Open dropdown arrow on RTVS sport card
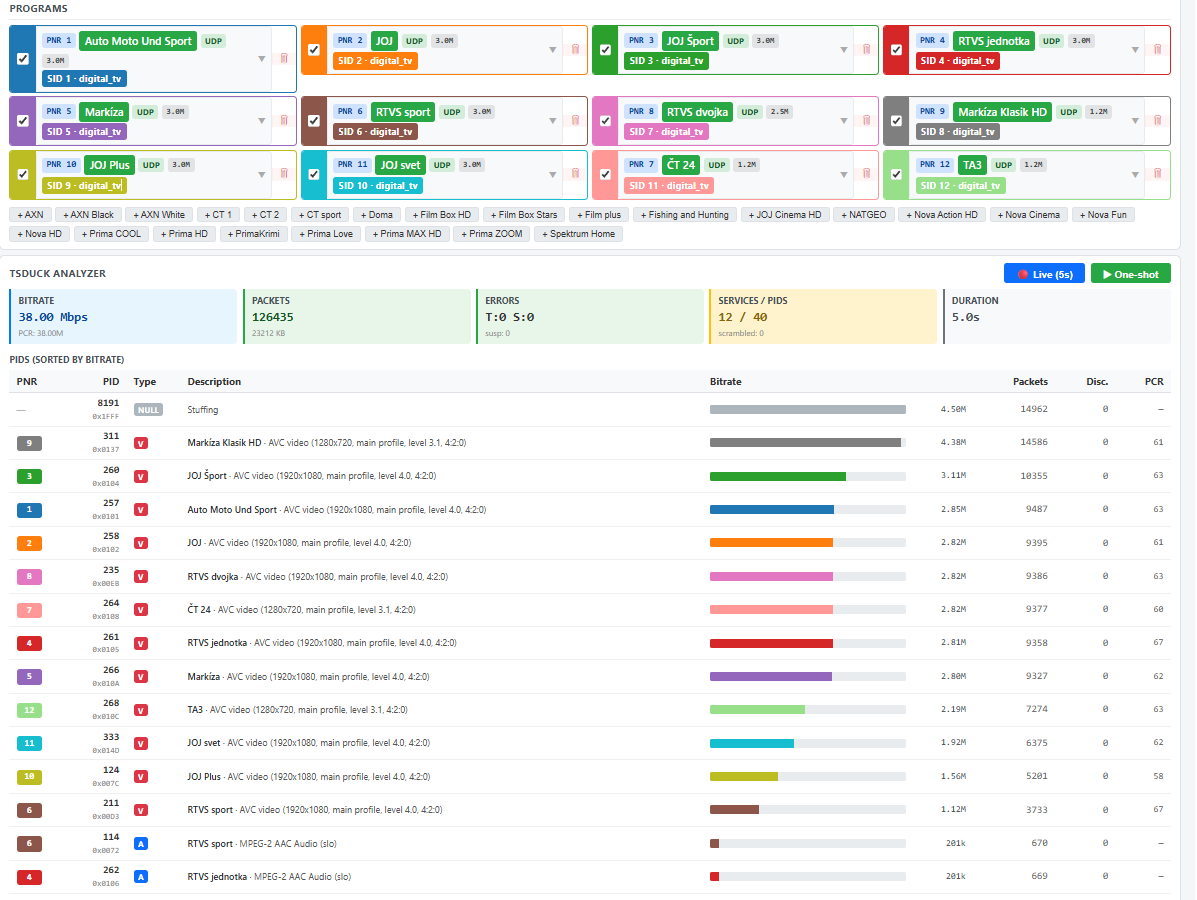Image resolution: width=1197 pixels, height=900 pixels. point(553,121)
